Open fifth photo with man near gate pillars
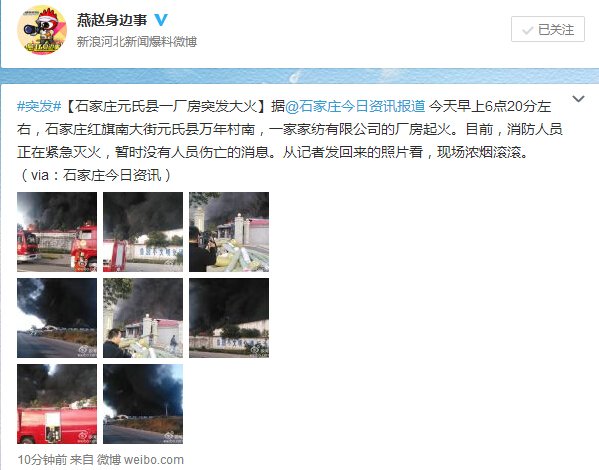Screen dimensions: 599x470 tap(143, 318)
